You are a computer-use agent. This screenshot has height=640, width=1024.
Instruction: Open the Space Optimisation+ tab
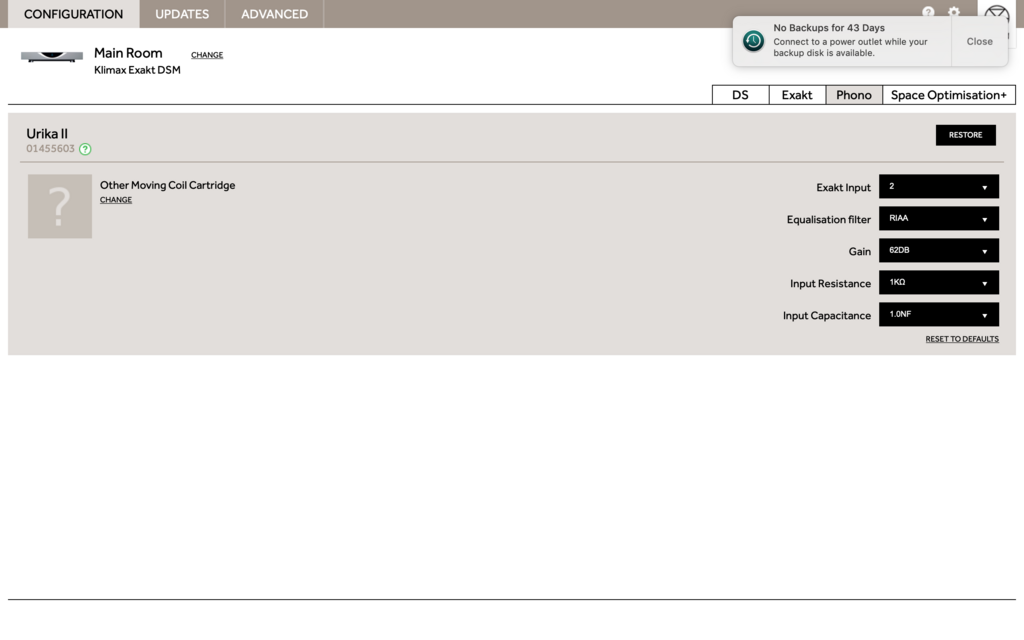[948, 95]
